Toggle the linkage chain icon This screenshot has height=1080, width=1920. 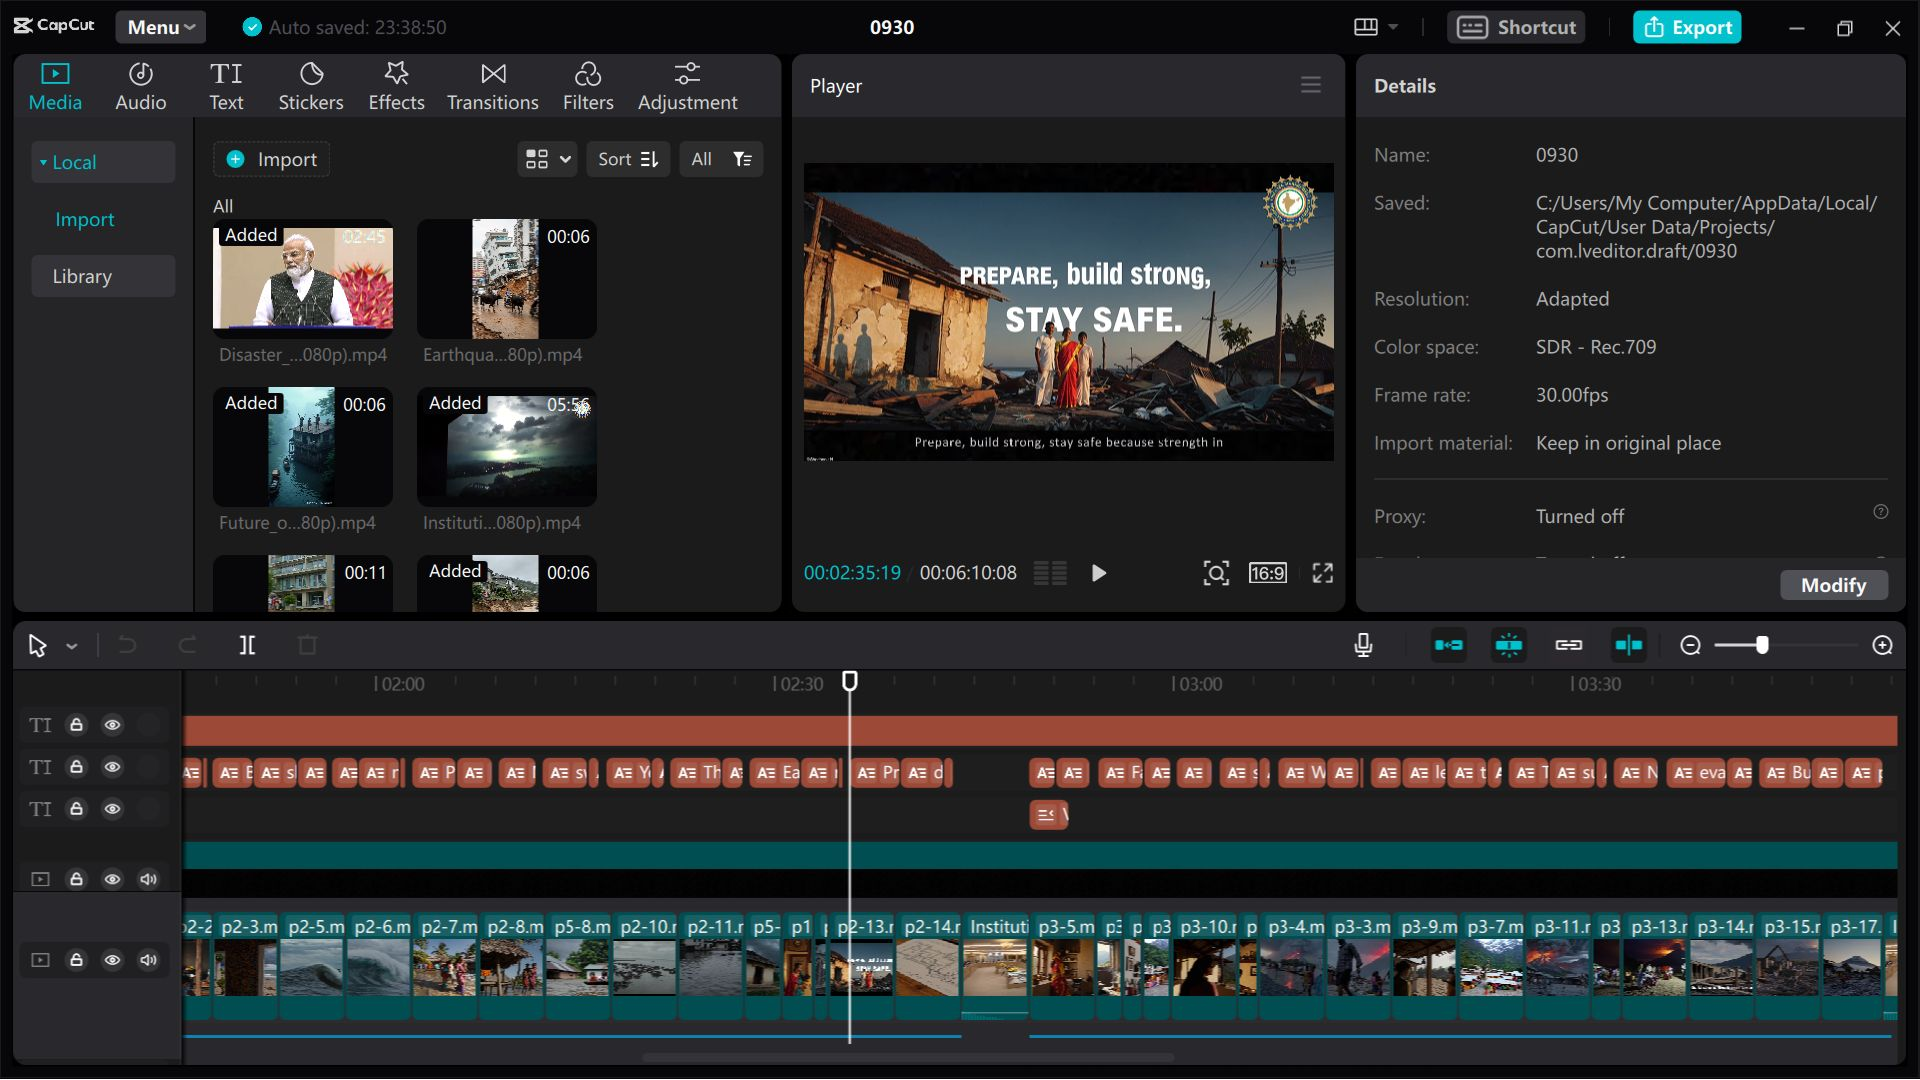point(1568,645)
